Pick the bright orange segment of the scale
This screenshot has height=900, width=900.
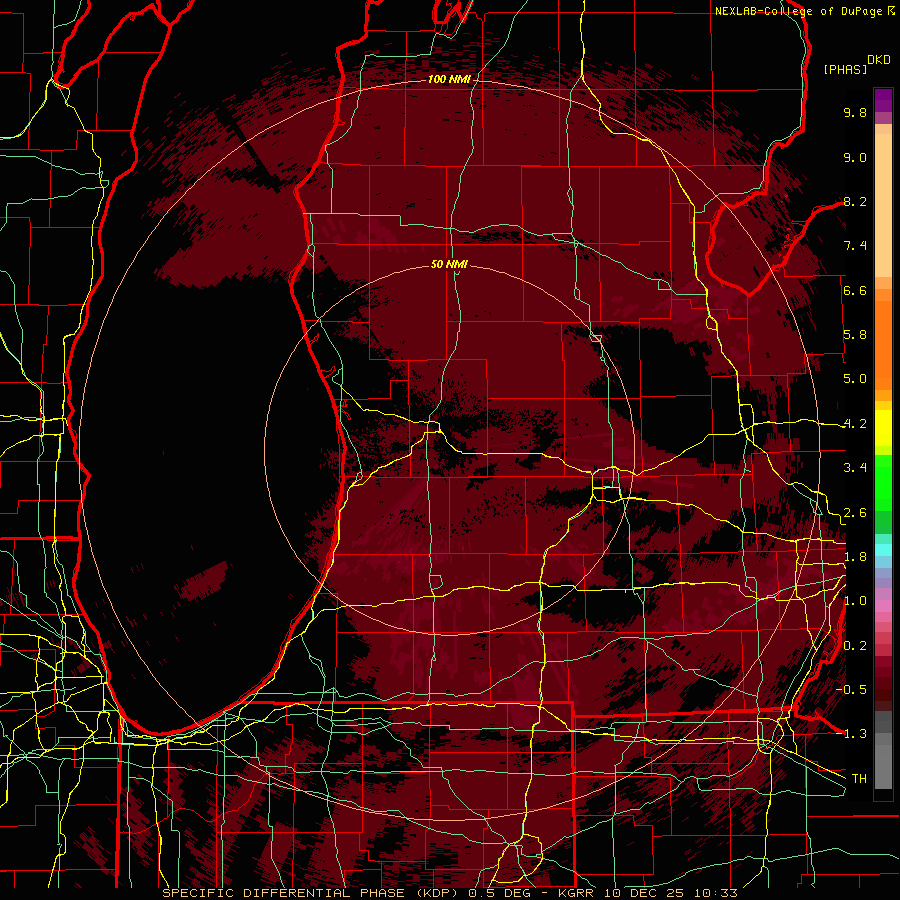(x=883, y=344)
